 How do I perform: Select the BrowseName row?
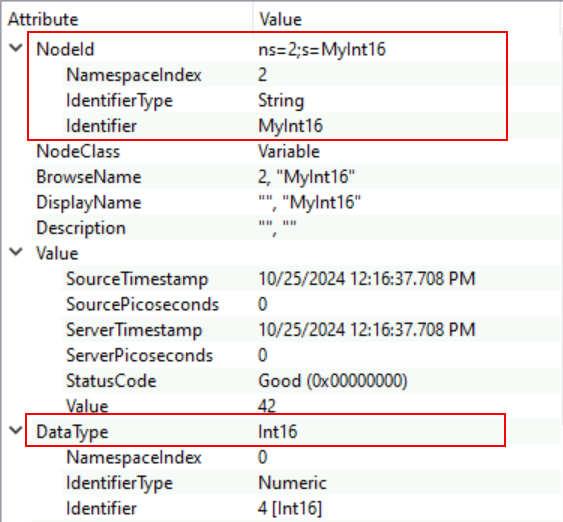coord(297,177)
